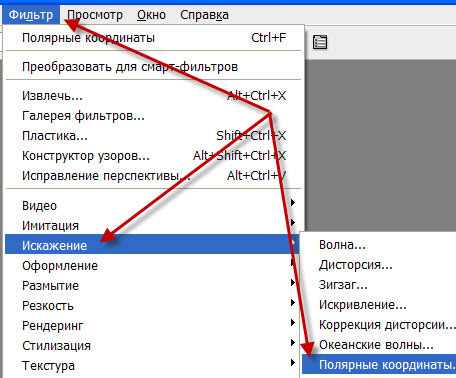Choose Преобразовать для смарт-фильтров
The width and height of the screenshot is (456, 378).
coord(154,67)
